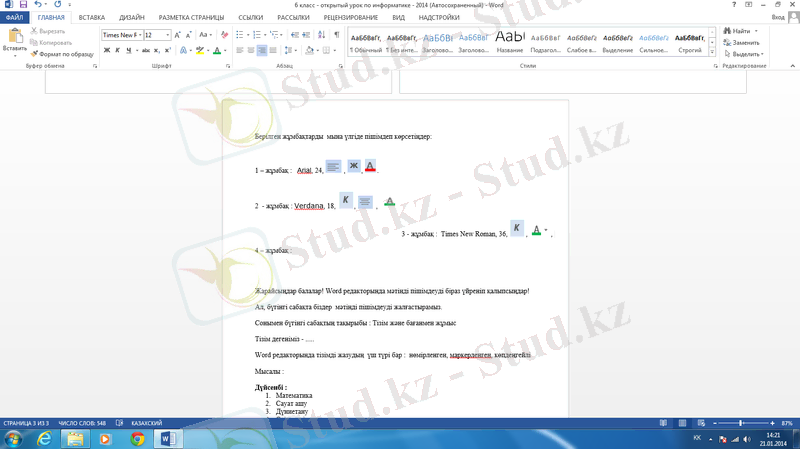Screen dimensions: 800x449
Task: Expand the Styles gallery more arrow
Action: pyautogui.click(x=713, y=52)
